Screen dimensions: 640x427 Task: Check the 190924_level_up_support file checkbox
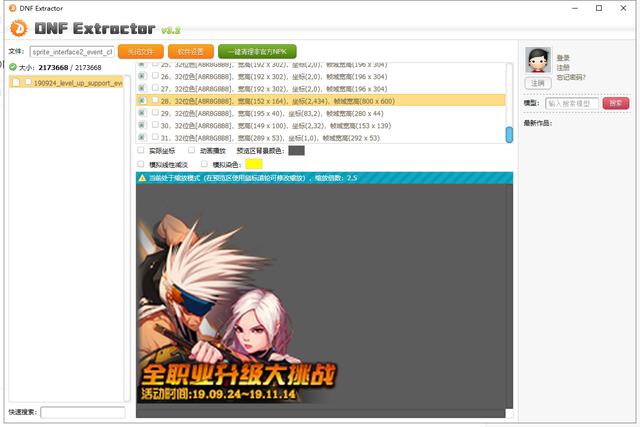click(x=16, y=83)
